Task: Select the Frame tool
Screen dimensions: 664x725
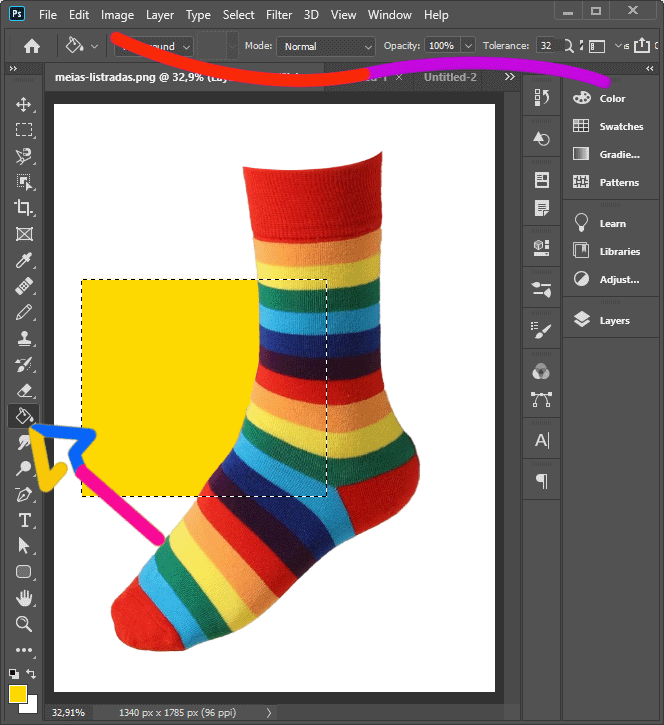Action: 24,234
